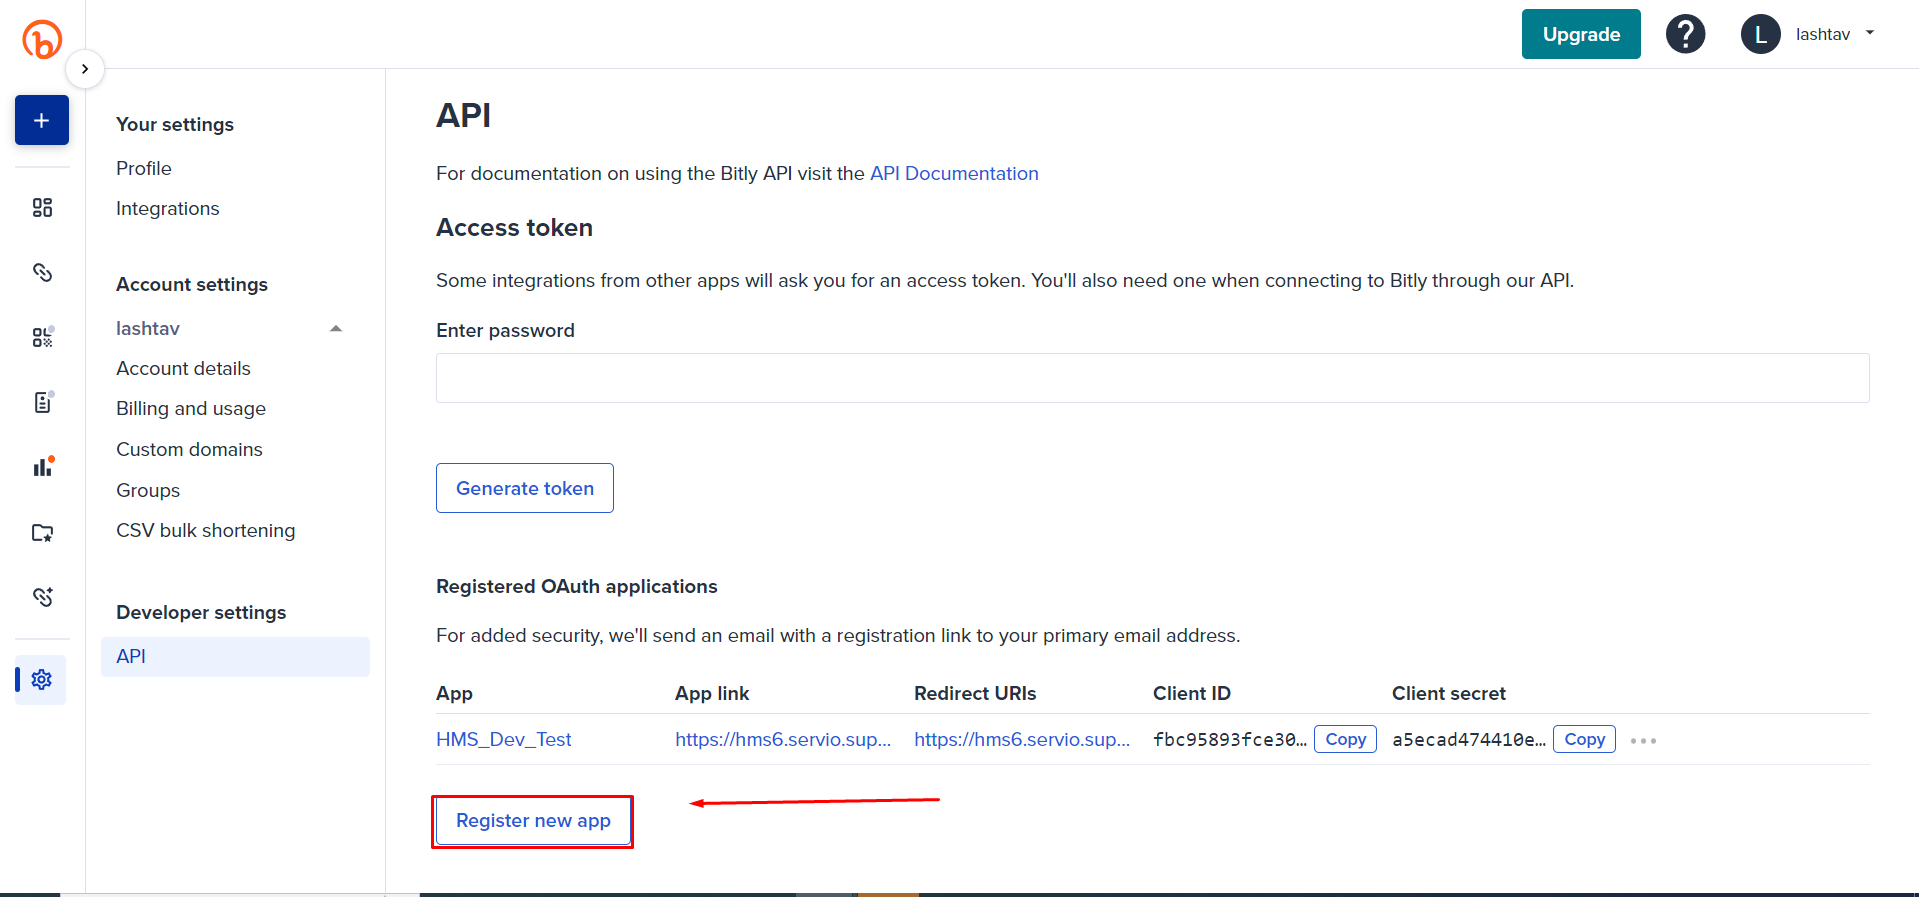Focus the Enter password input field
1919x897 pixels.
click(1152, 378)
